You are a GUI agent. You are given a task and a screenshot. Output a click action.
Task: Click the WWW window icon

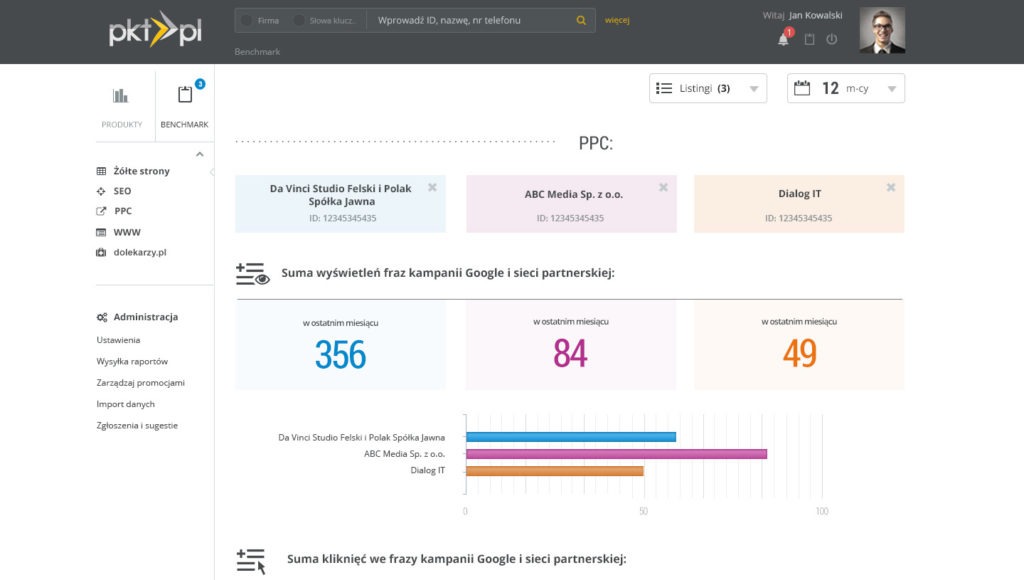(101, 232)
